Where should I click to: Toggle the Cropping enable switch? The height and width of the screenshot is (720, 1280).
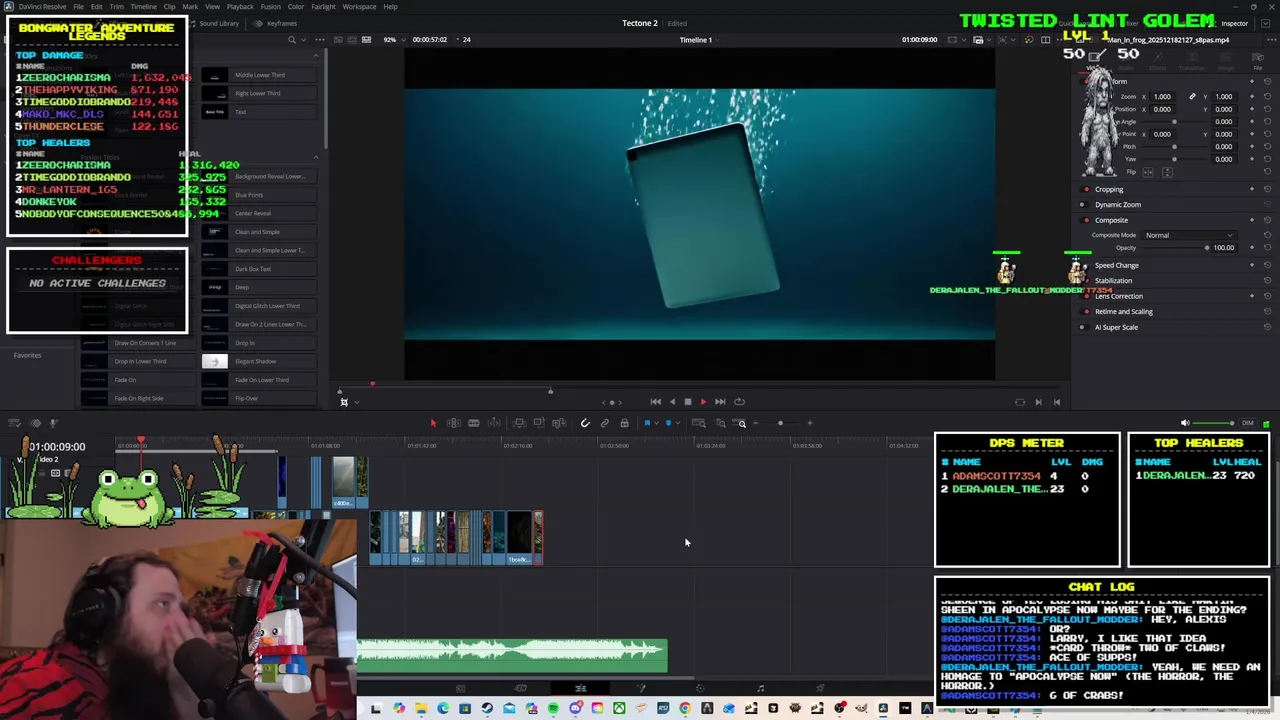click(x=1086, y=189)
